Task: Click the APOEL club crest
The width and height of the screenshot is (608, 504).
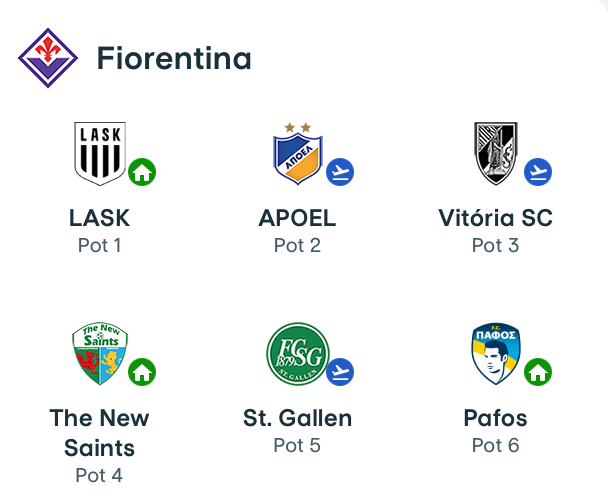Action: [297, 155]
